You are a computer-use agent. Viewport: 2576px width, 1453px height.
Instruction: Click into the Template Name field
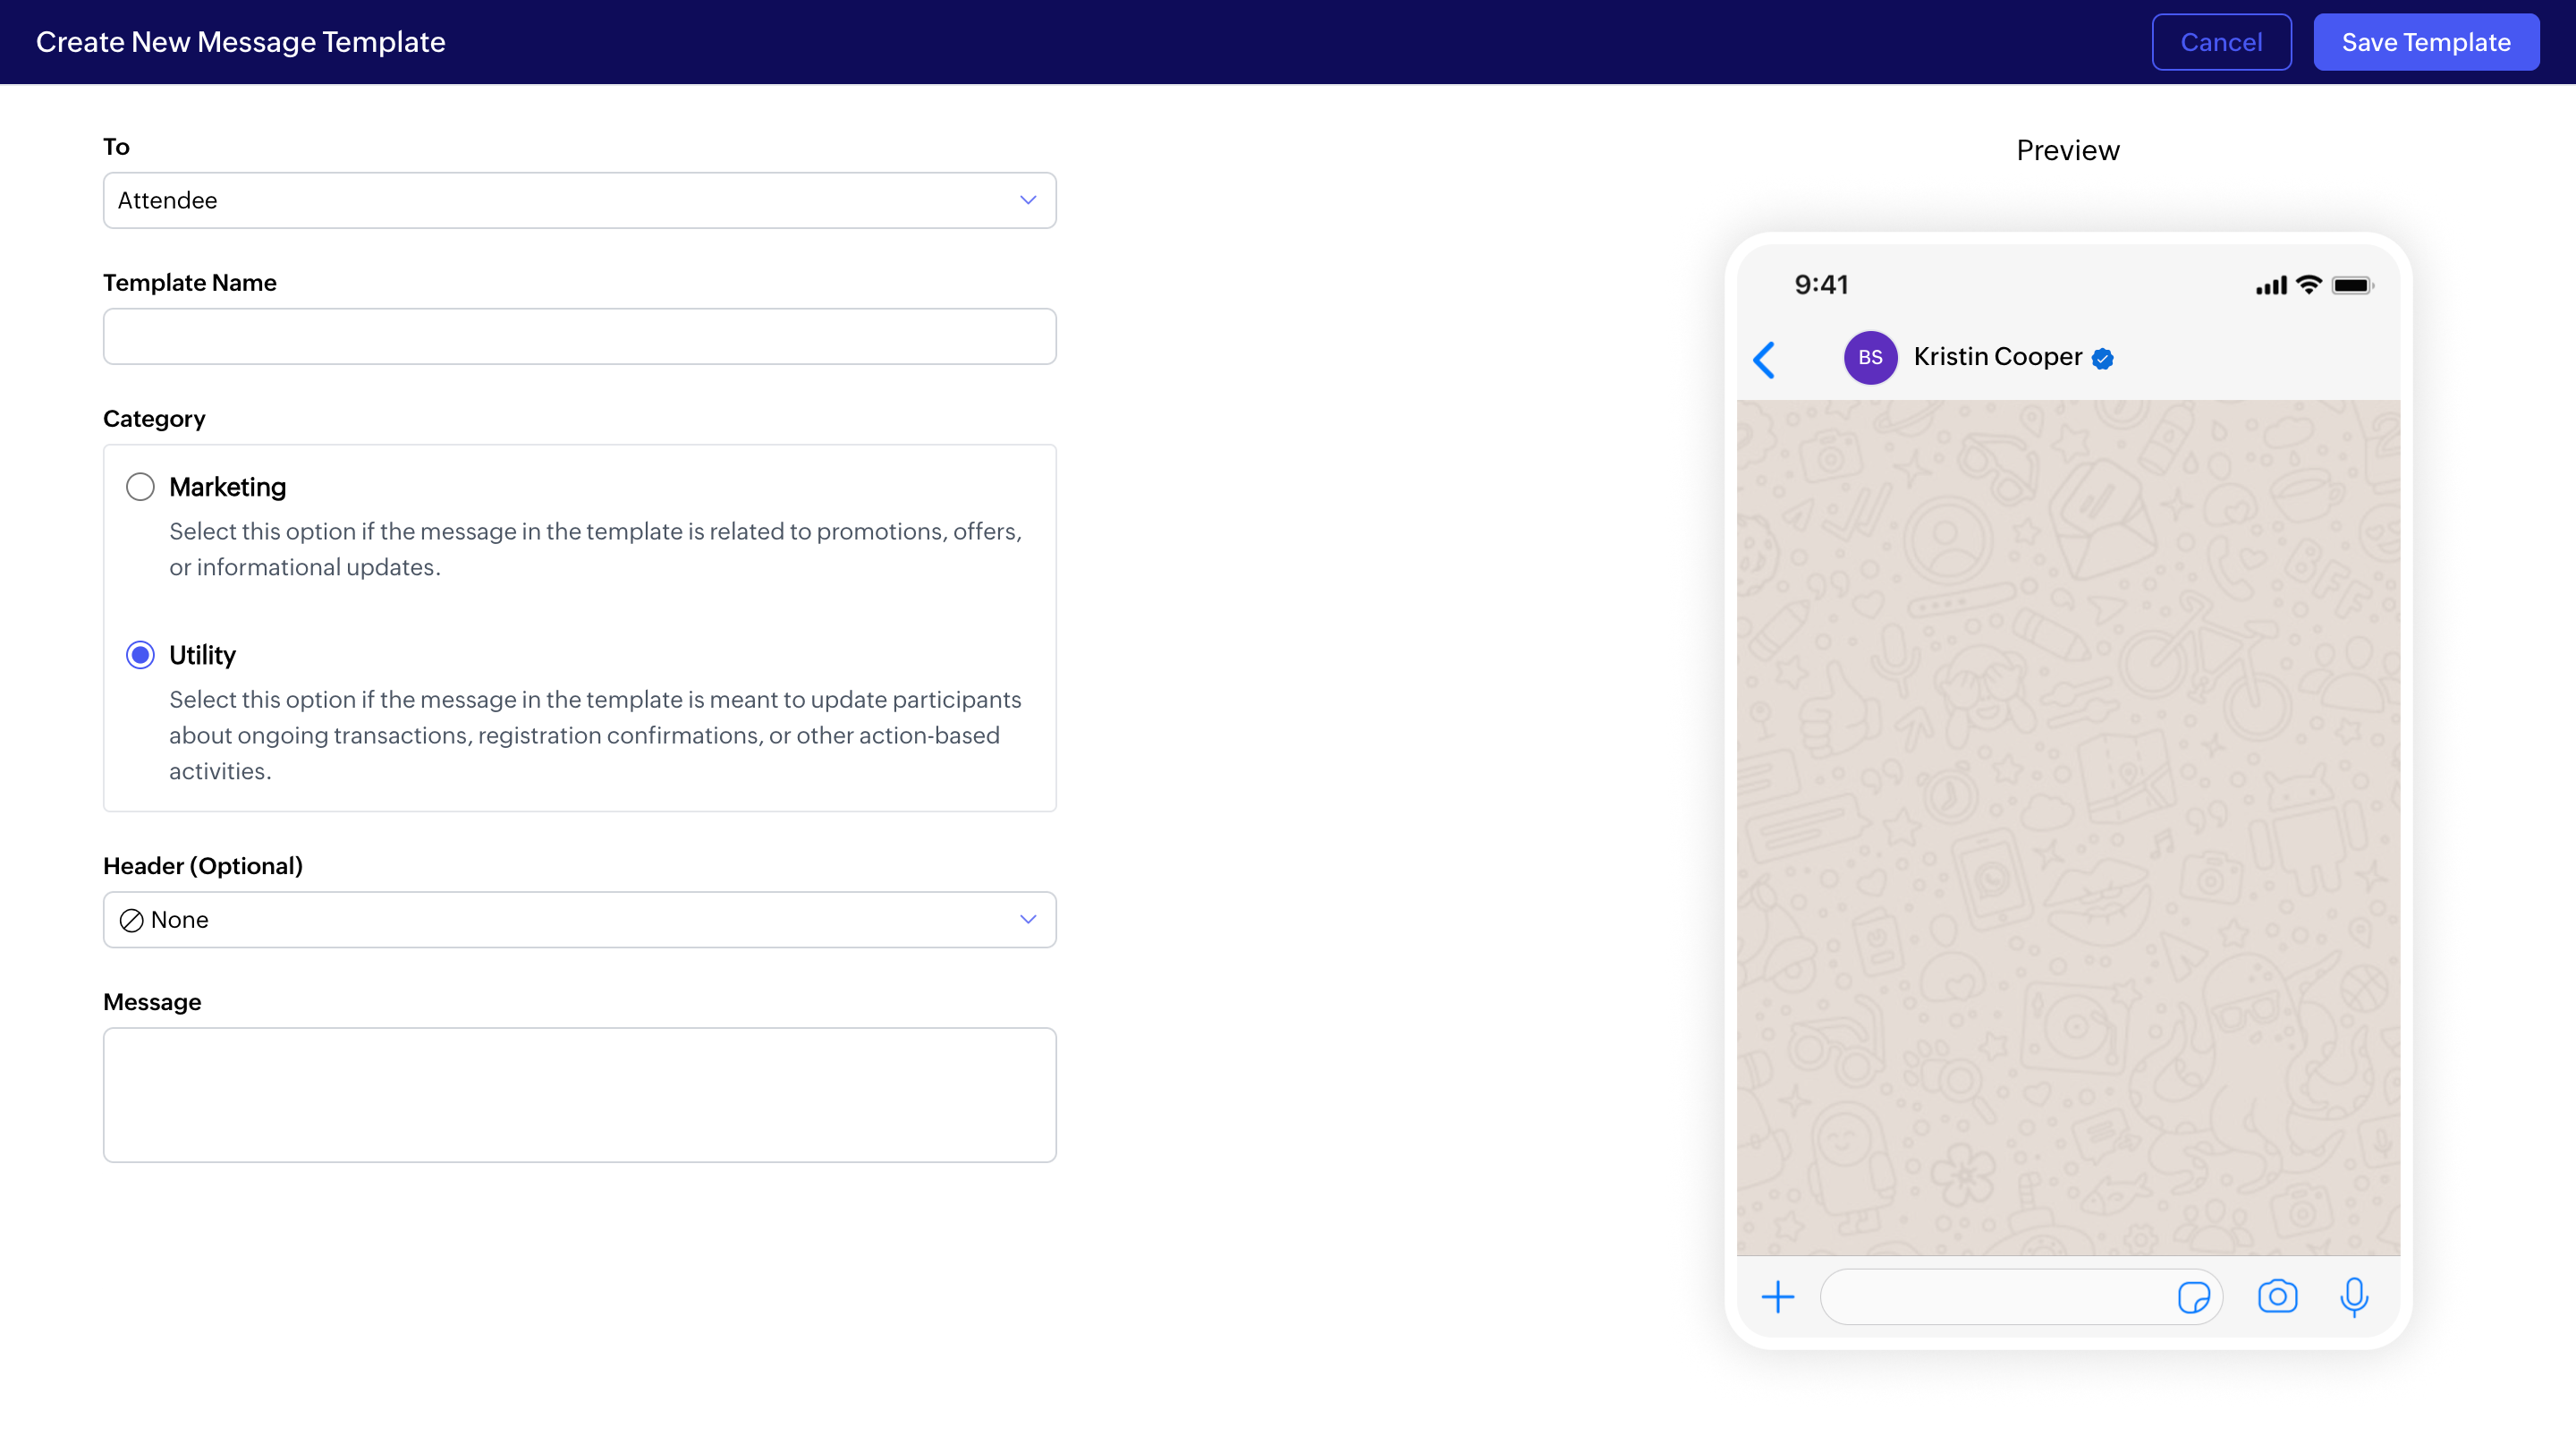click(x=579, y=336)
